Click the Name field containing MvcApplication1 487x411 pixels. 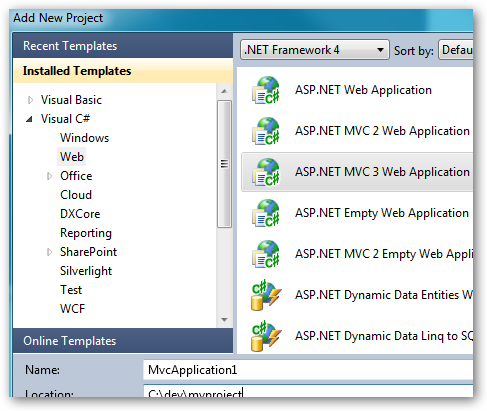[x=308, y=370]
